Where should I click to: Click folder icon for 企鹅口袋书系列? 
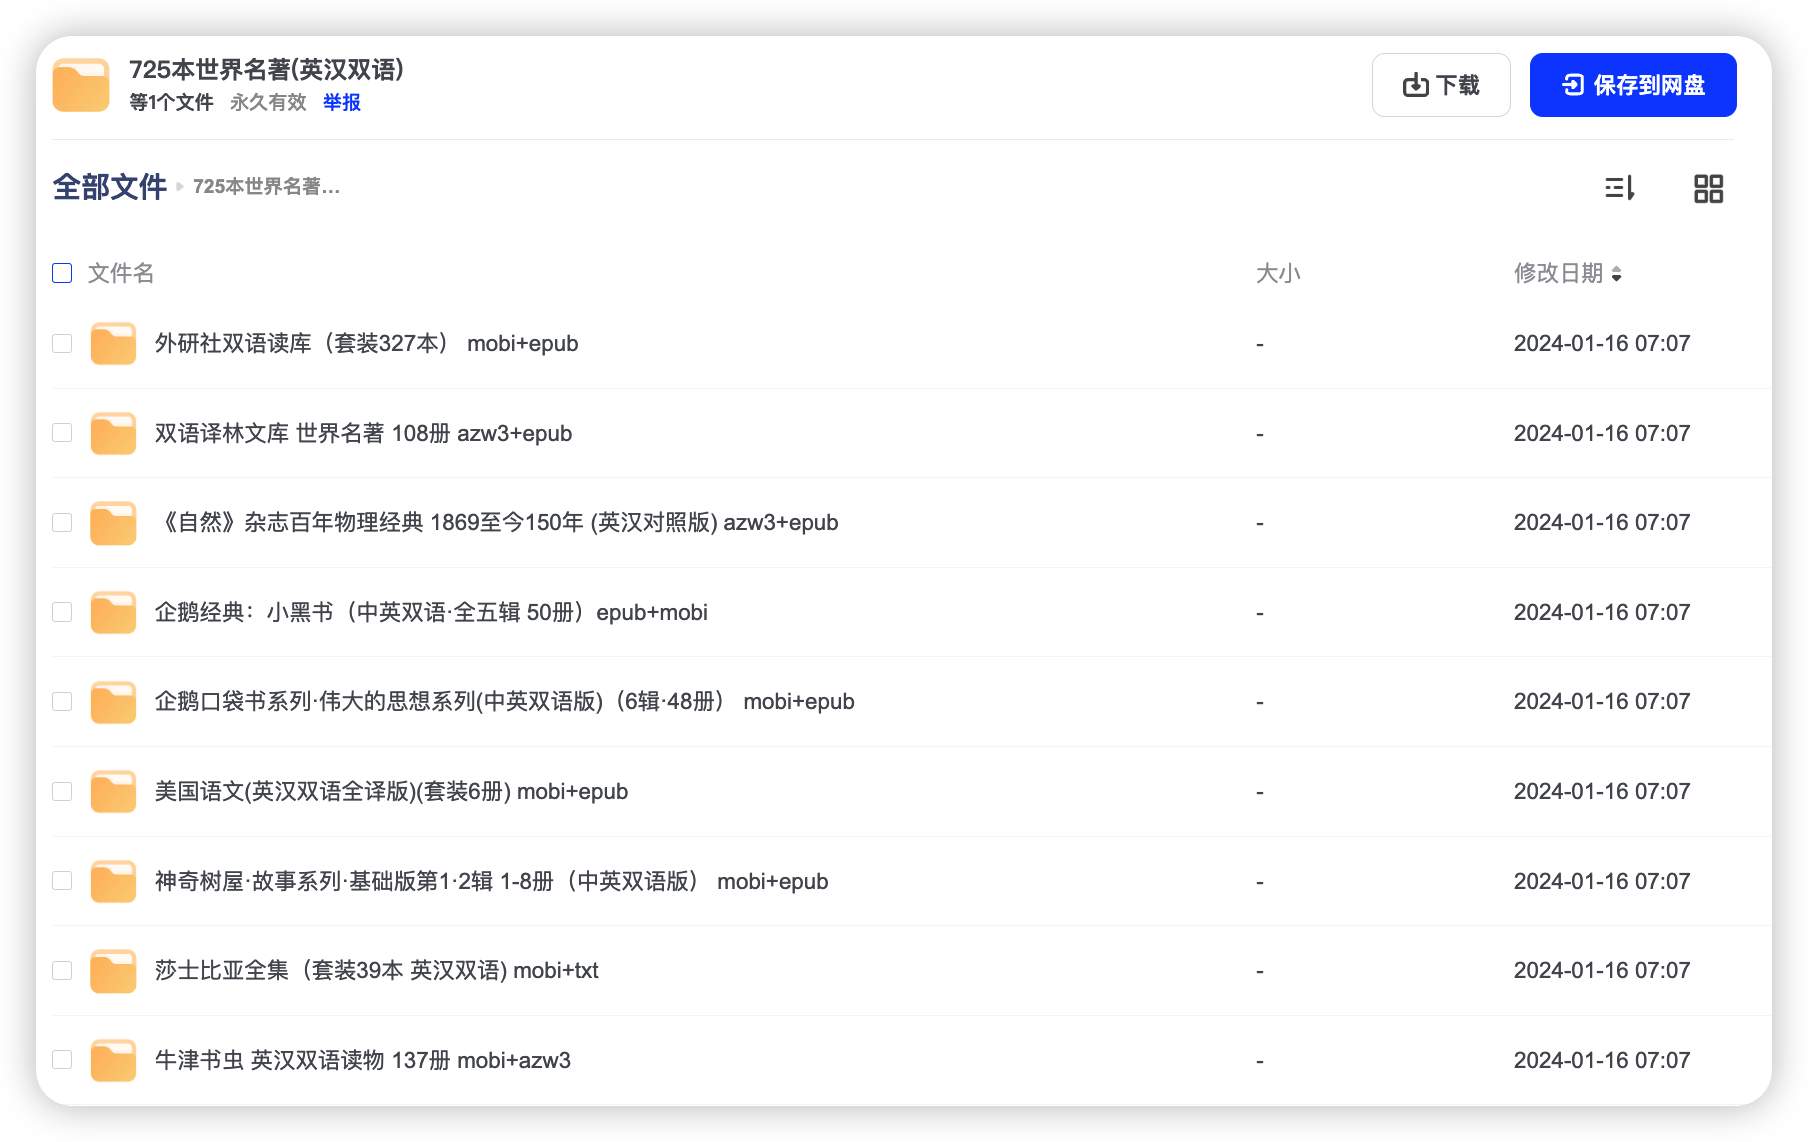tap(113, 702)
